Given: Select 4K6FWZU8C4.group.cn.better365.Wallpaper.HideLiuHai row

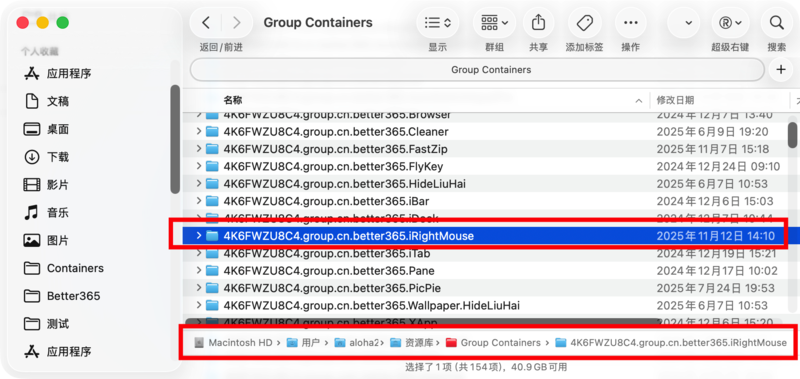Looking at the screenshot, I should (x=485, y=305).
